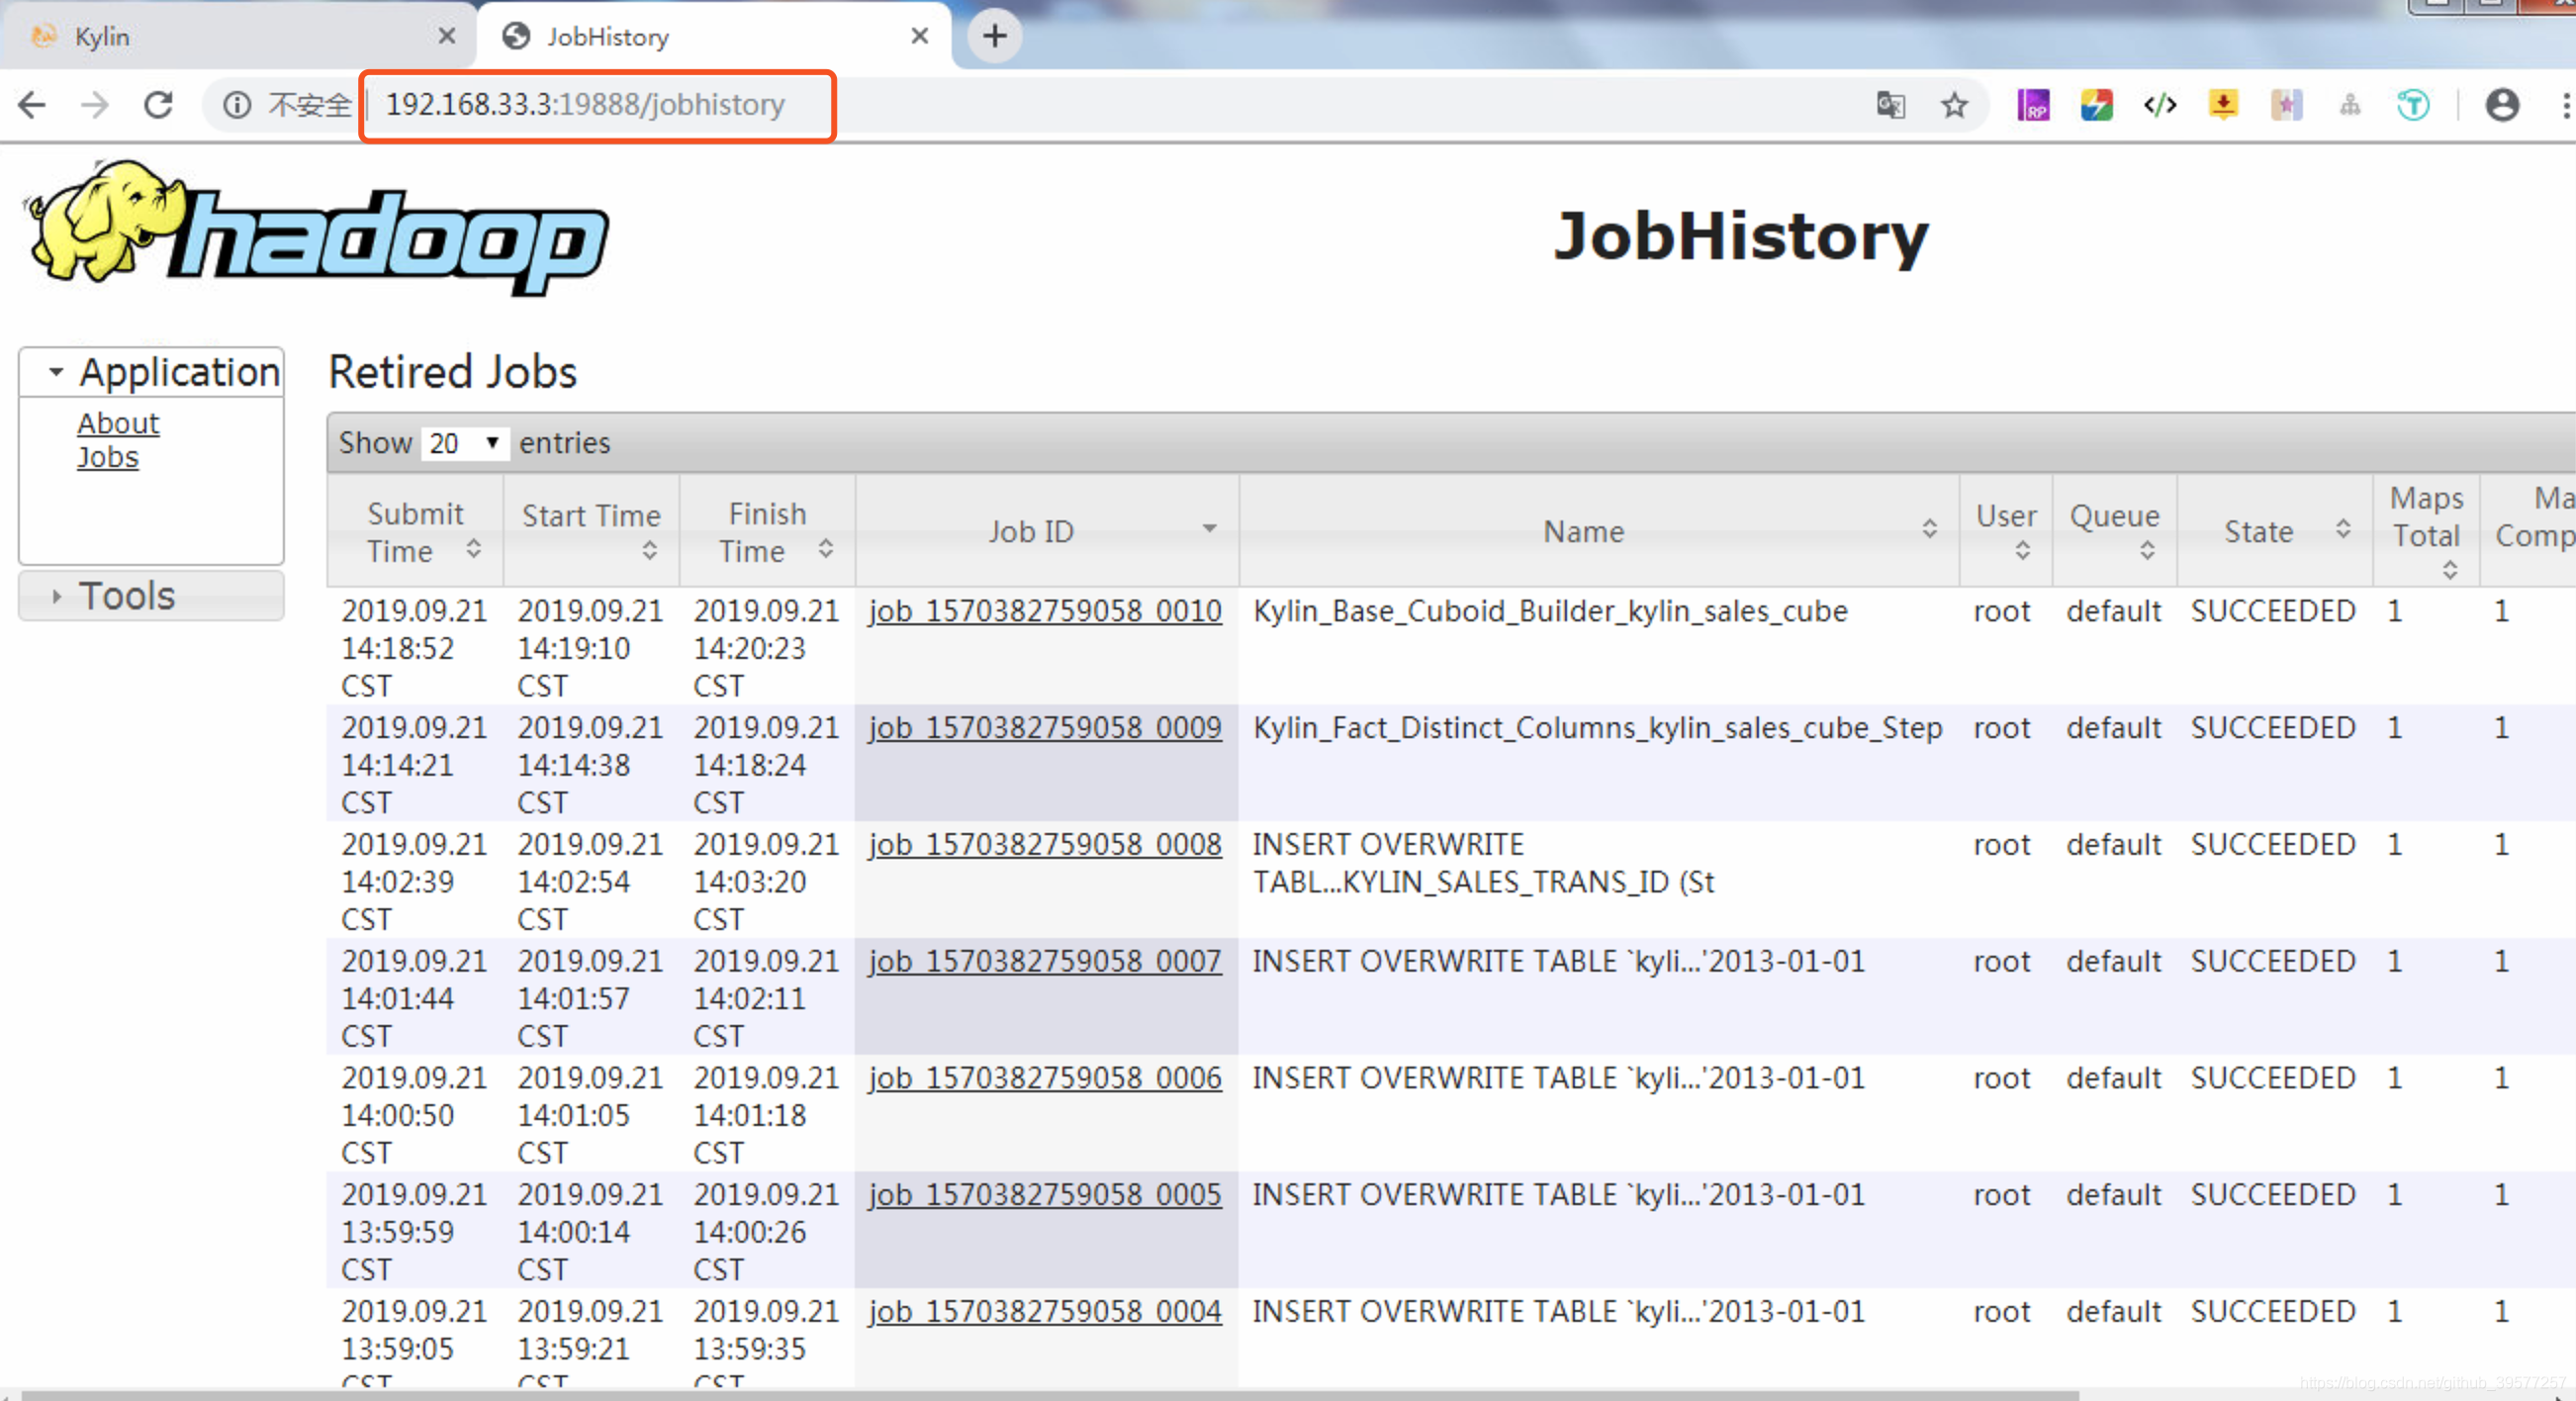The height and width of the screenshot is (1401, 2576).
Task: Go back to the previous page
Action: pyautogui.click(x=33, y=105)
